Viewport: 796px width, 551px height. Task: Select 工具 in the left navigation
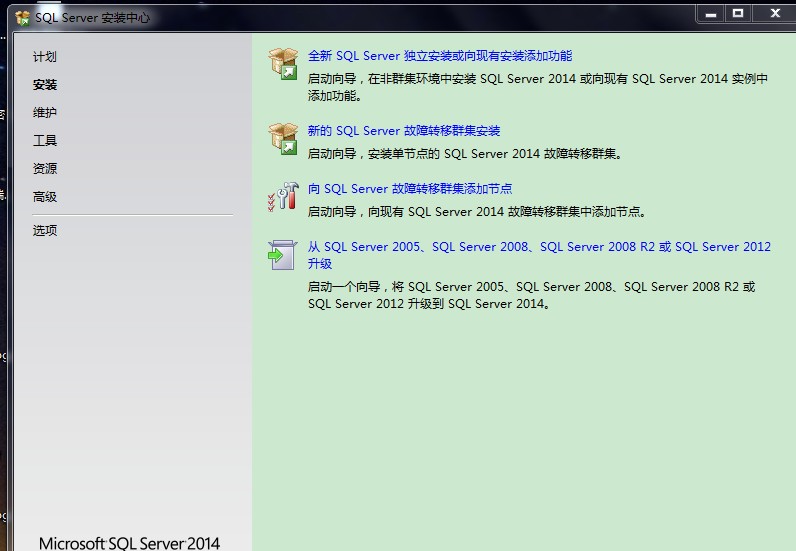45,141
